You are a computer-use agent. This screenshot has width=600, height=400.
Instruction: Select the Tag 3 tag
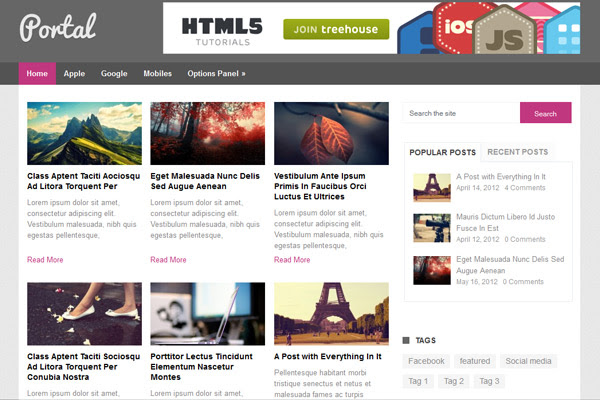click(489, 381)
